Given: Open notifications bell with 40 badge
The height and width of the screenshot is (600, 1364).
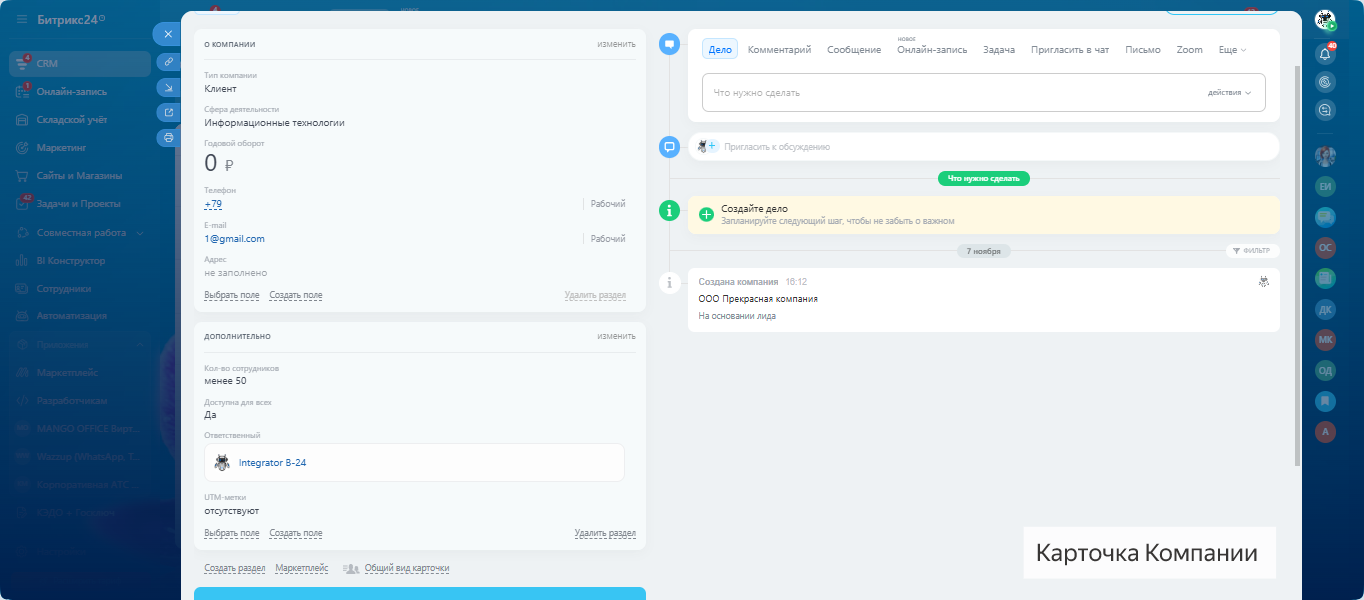Looking at the screenshot, I should click(1325, 54).
